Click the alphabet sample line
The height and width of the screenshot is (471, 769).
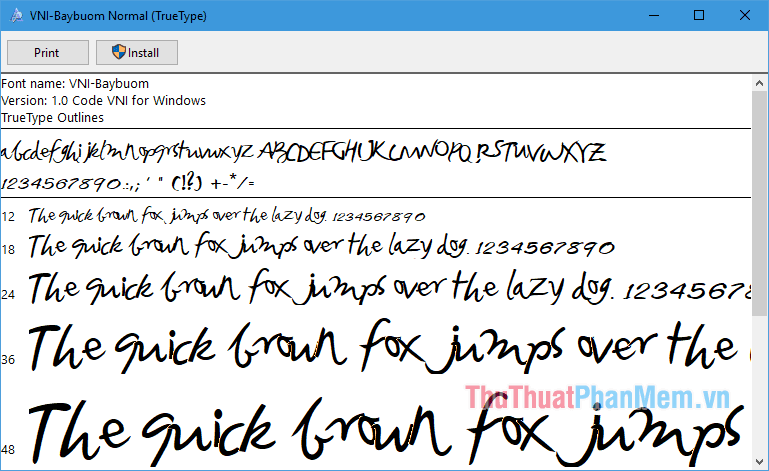(x=304, y=152)
